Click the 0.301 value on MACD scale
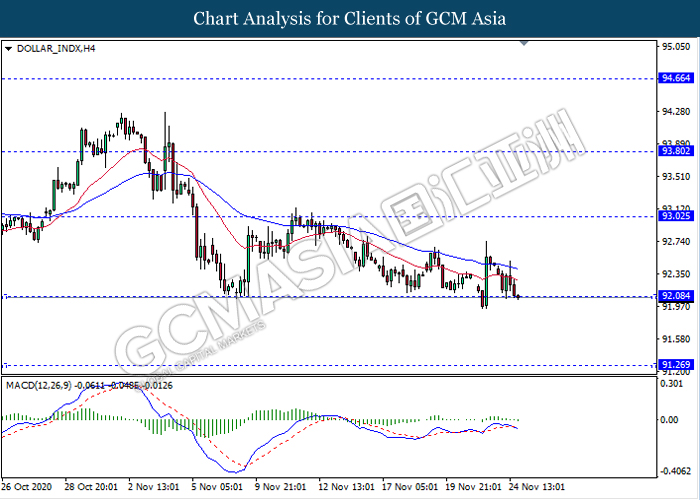This screenshot has height=500, width=700. tap(670, 382)
